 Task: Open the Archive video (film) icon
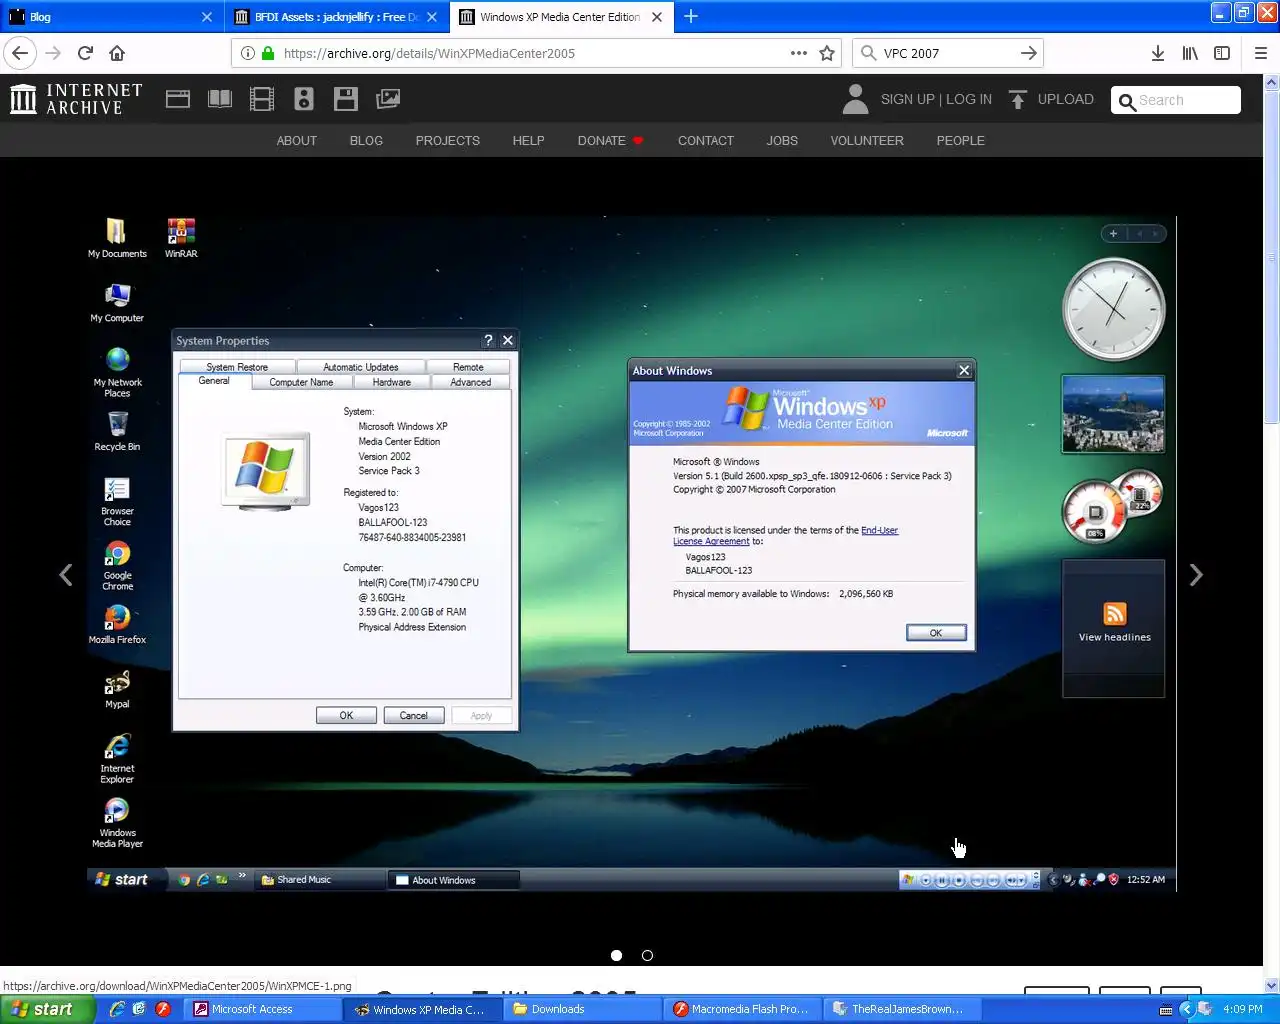coord(261,99)
